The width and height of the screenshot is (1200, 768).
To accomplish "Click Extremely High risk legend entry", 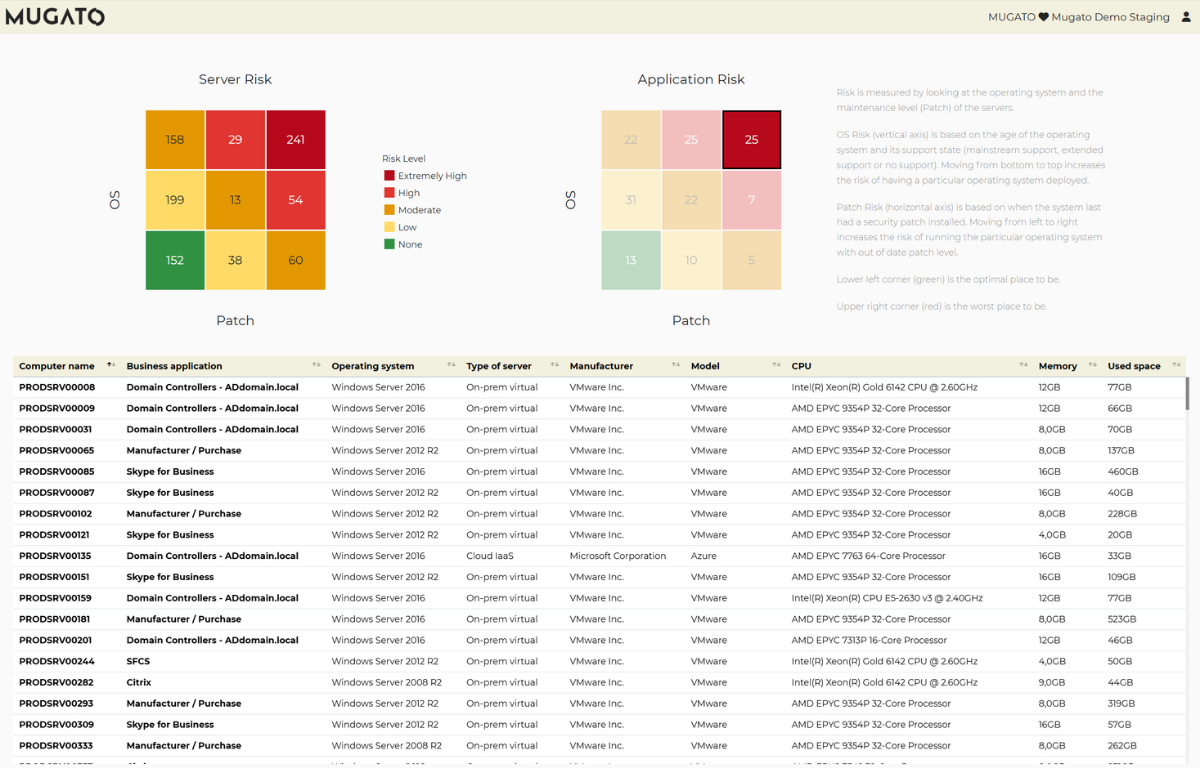I will click(x=431, y=176).
